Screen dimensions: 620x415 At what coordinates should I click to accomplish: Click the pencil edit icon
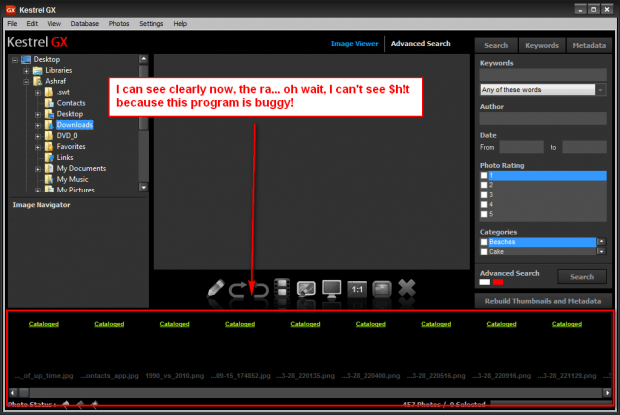pos(217,289)
